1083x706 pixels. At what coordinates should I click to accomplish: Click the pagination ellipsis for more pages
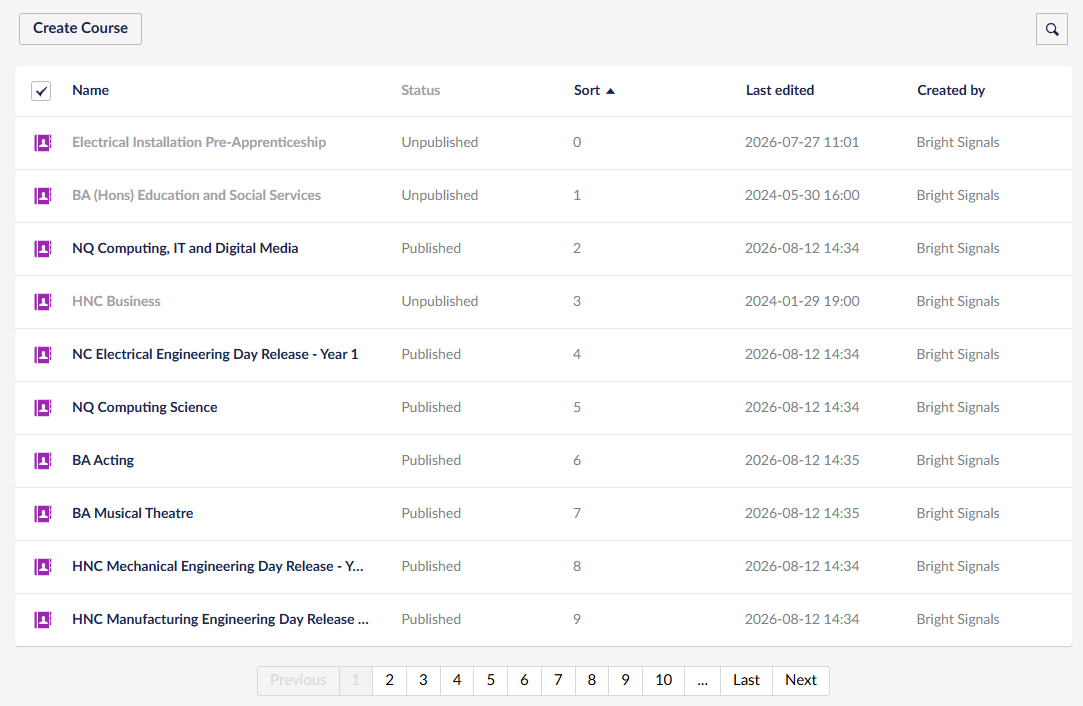coord(702,680)
